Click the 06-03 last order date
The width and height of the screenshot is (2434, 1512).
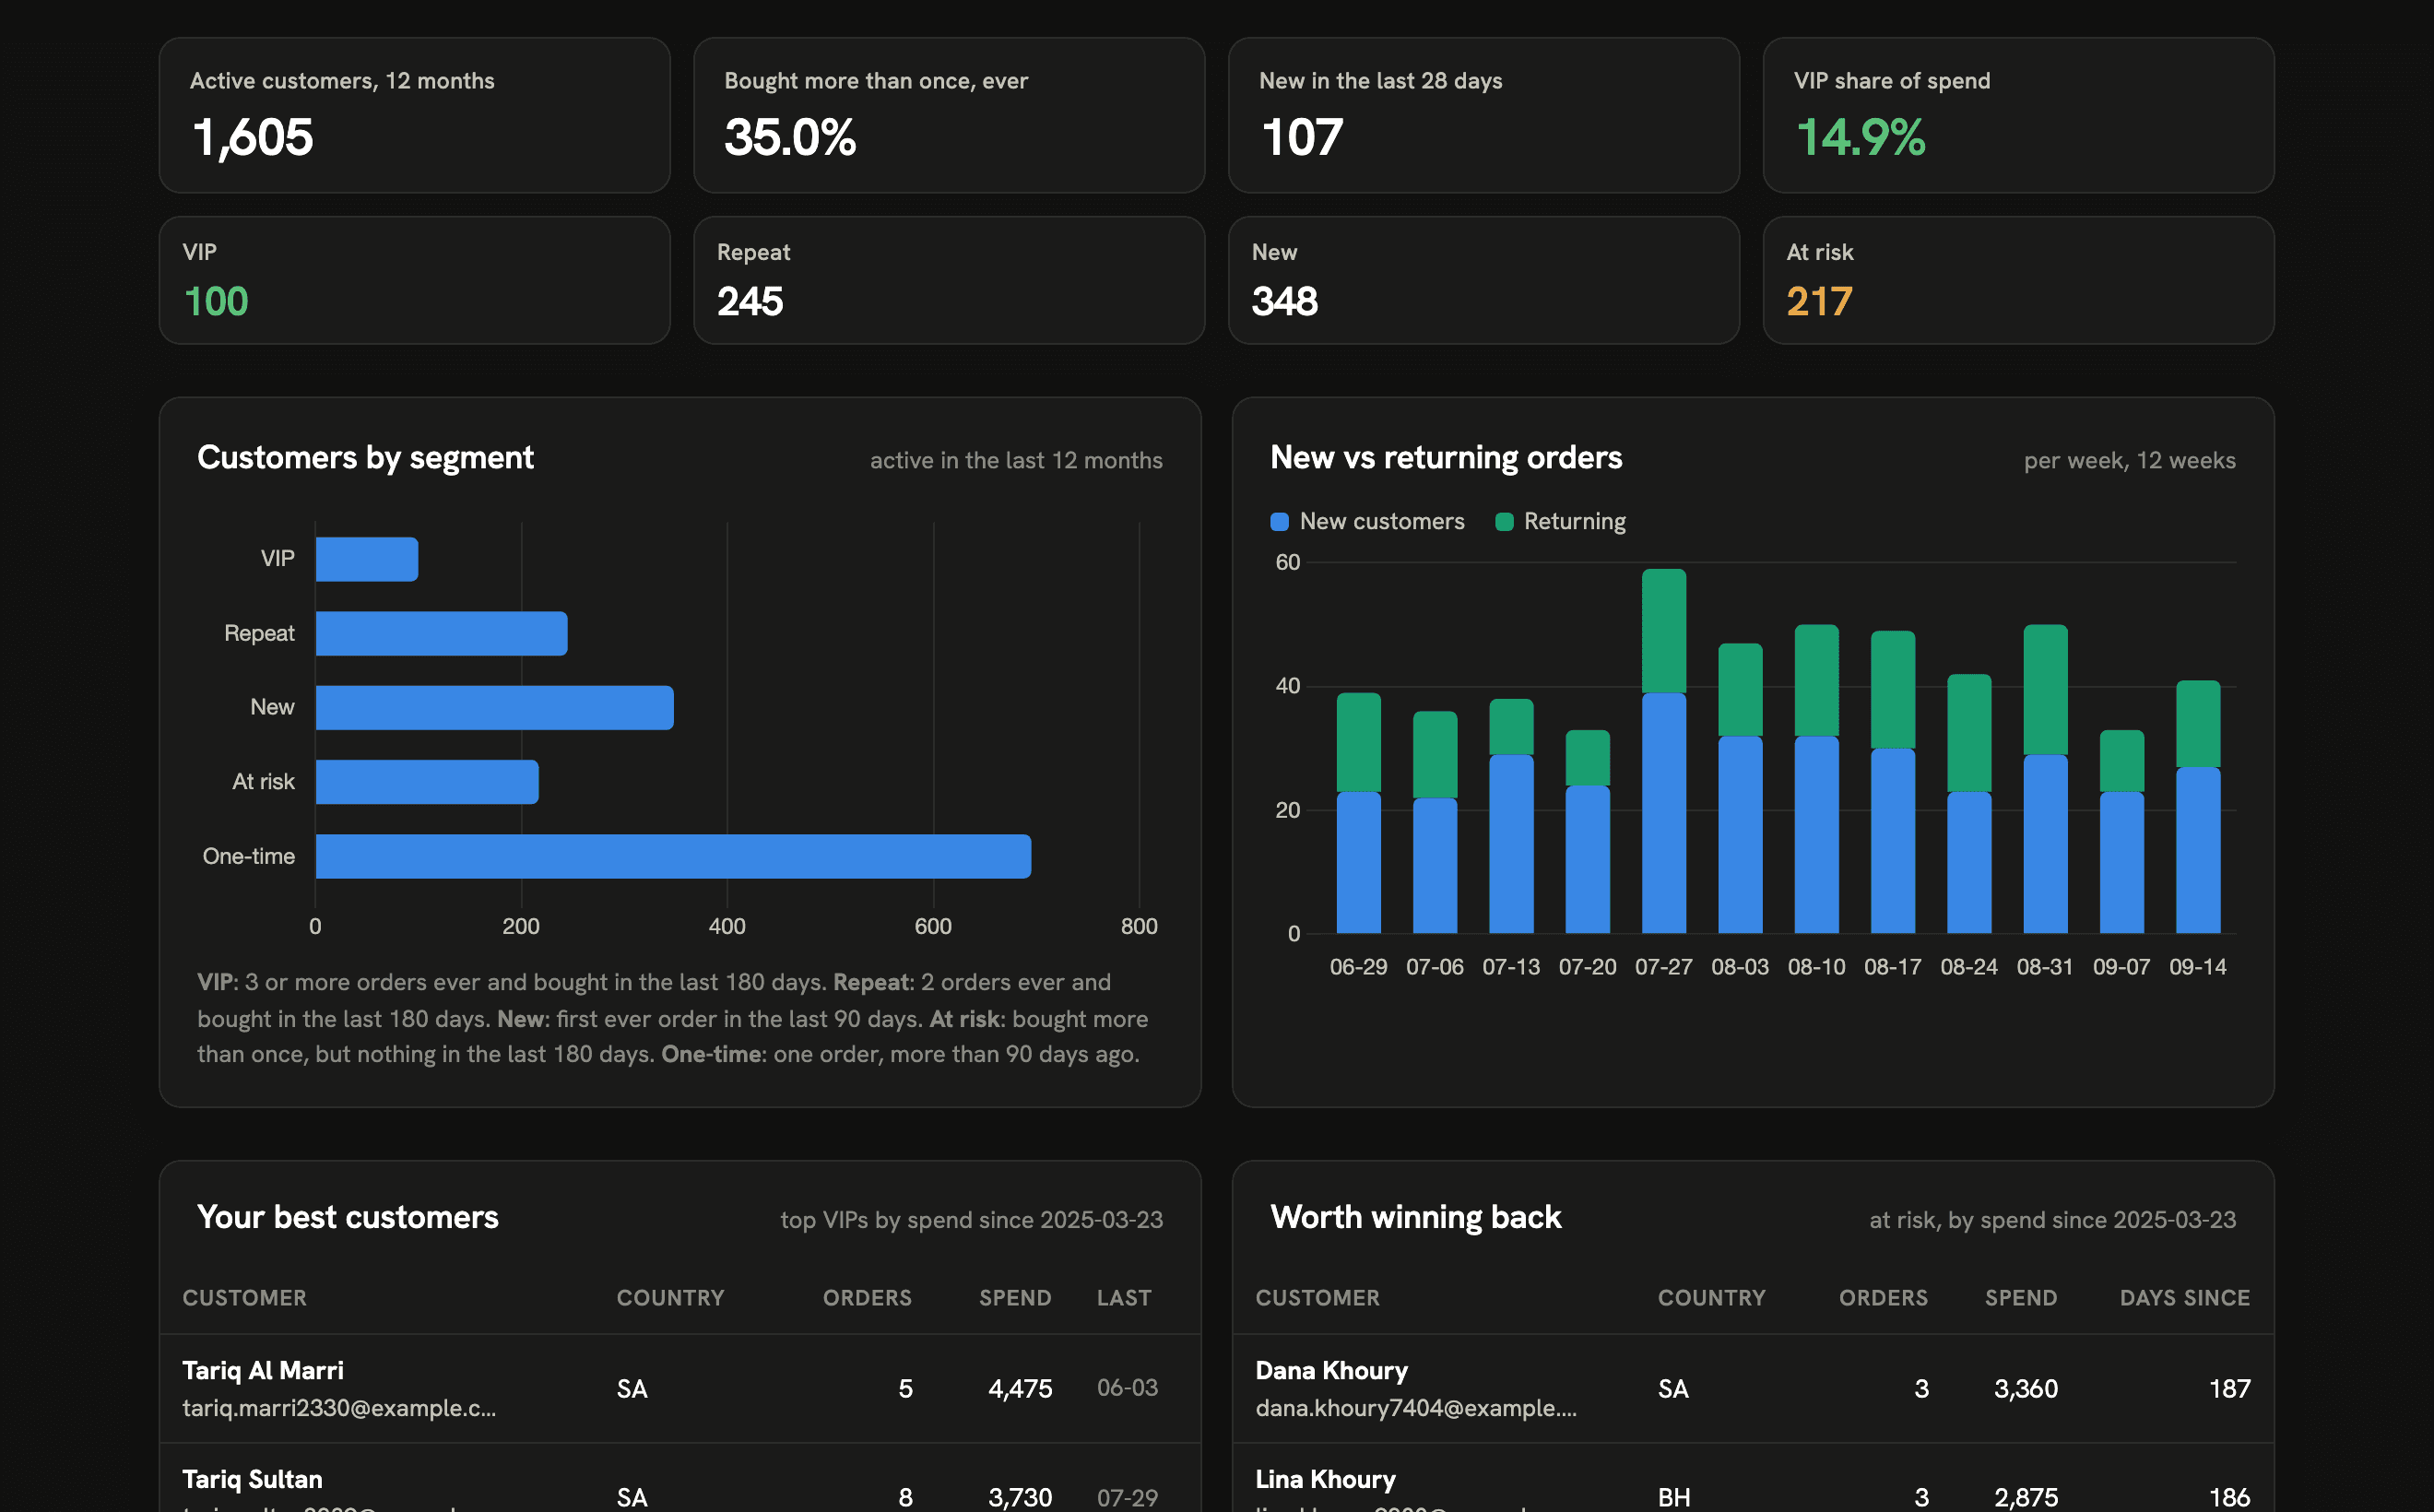click(1127, 1388)
